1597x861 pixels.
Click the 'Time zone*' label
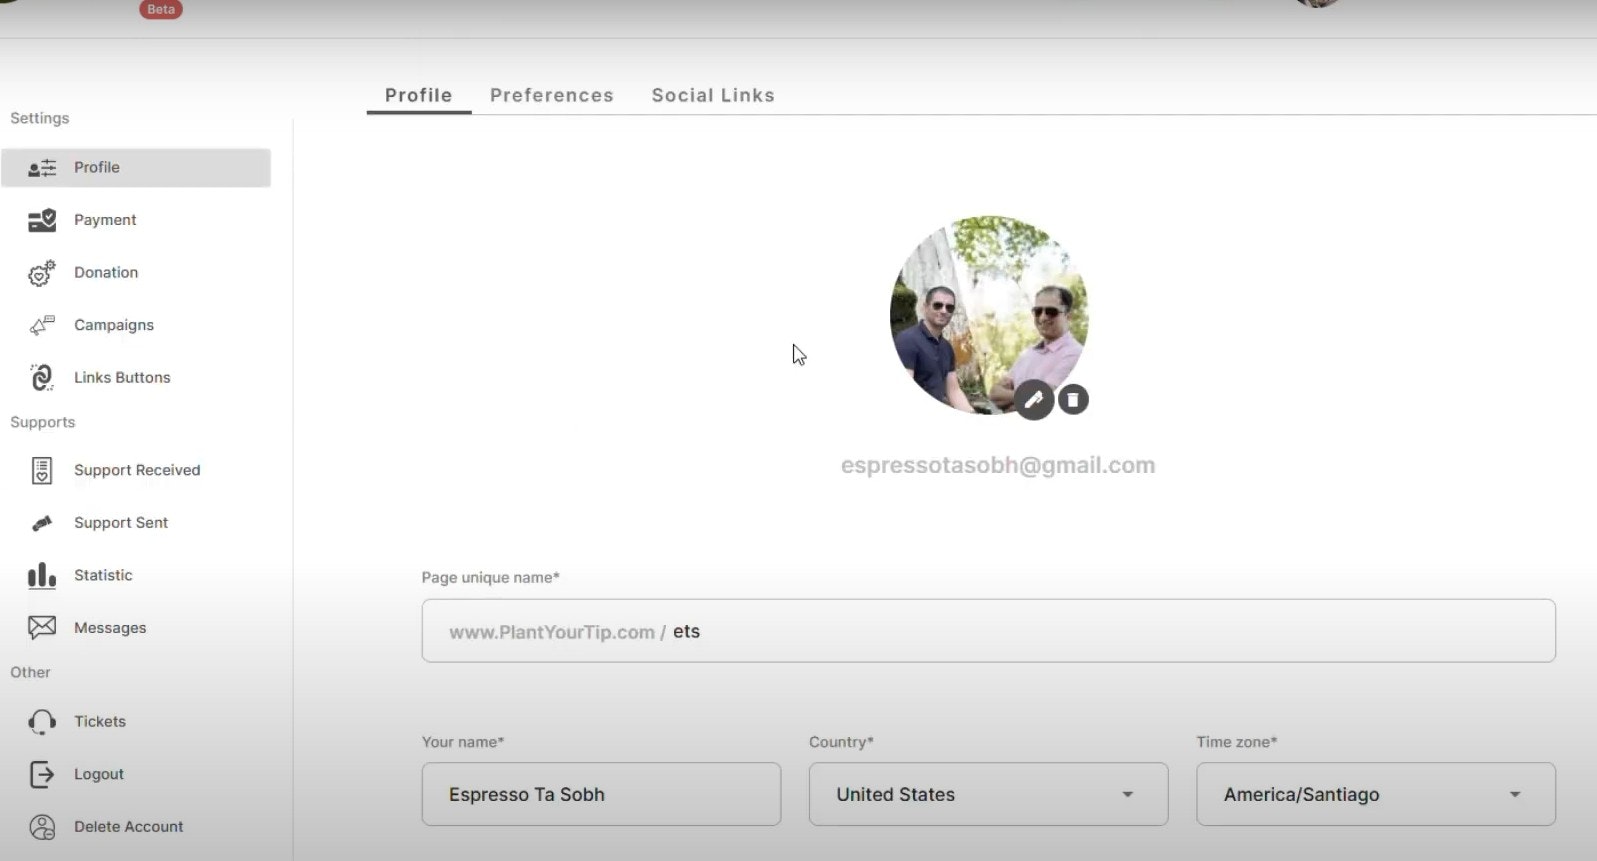(1237, 742)
